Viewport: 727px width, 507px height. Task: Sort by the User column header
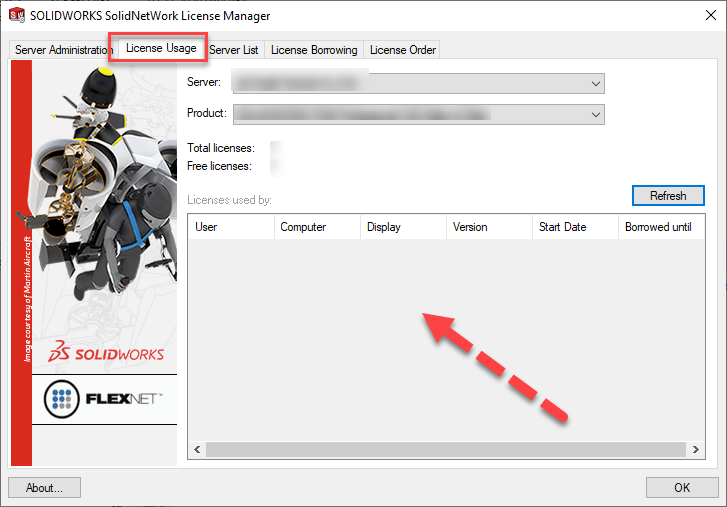pyautogui.click(x=231, y=227)
